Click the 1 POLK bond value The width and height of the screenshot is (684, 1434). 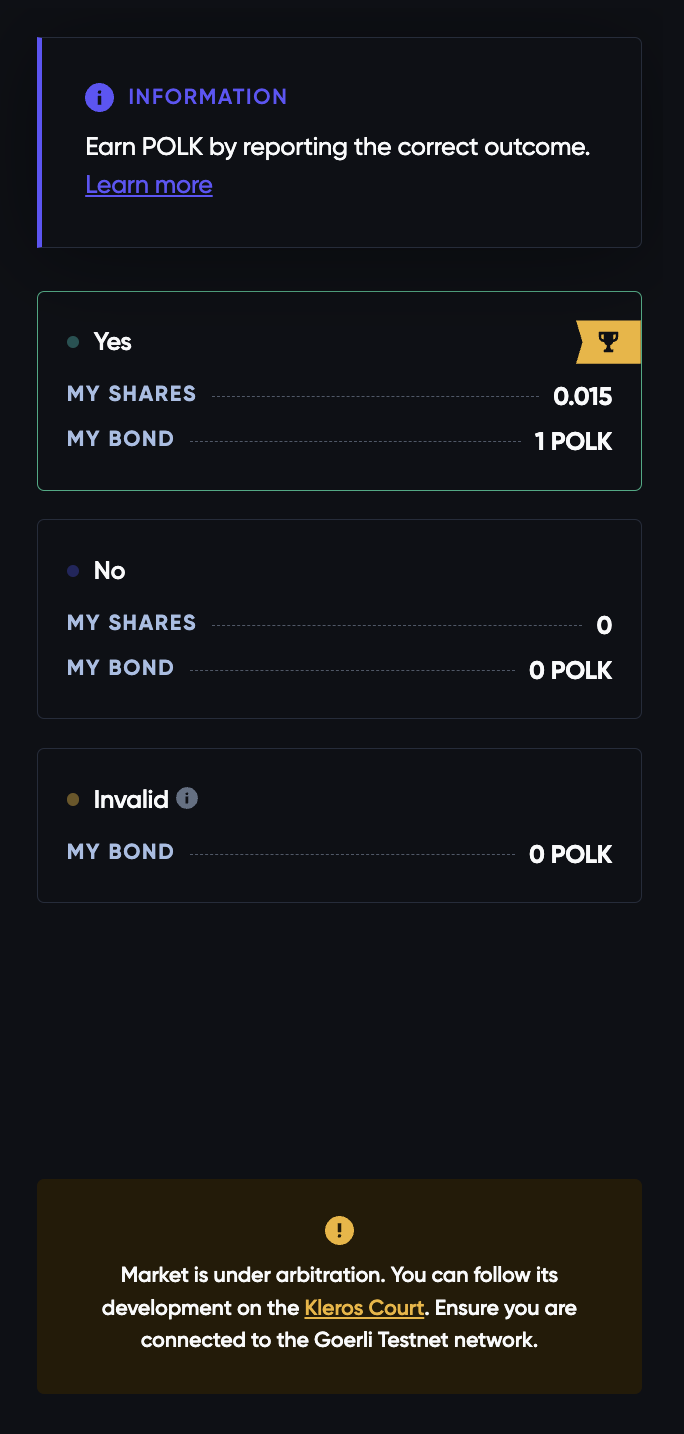[573, 441]
